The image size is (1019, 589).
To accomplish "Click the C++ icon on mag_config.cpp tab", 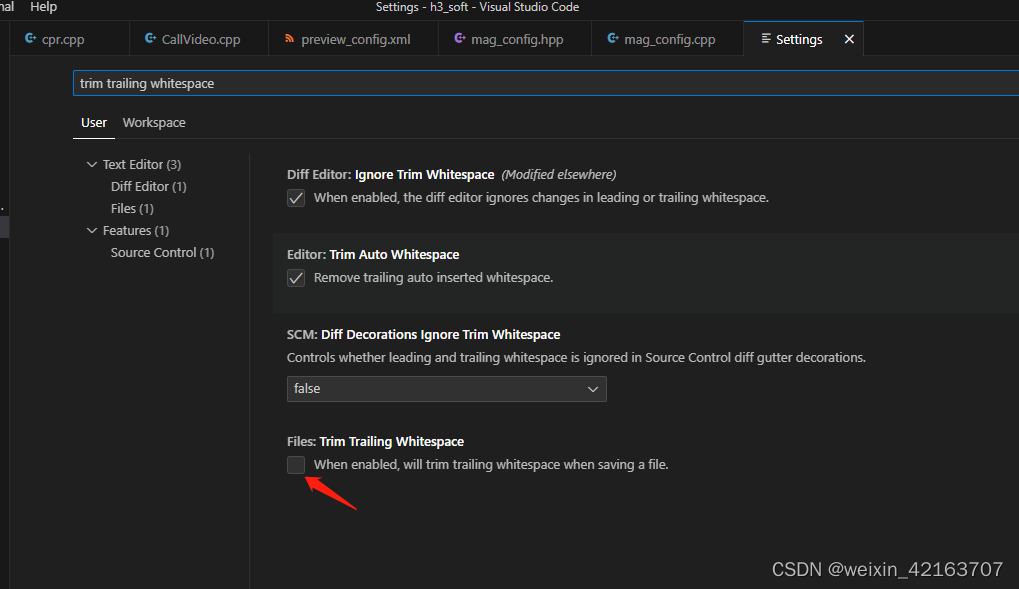I will pyautogui.click(x=613, y=38).
